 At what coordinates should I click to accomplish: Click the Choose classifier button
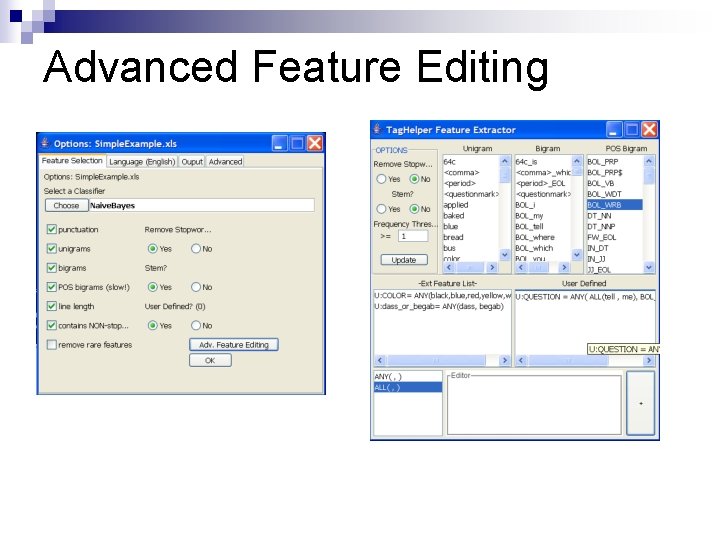66,205
